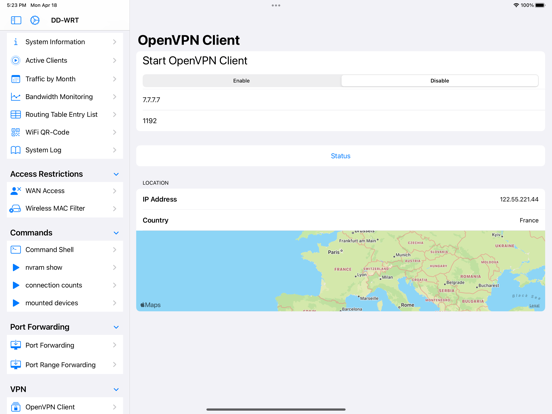Collapse the Access Restrictions section
552x414 pixels.
[116, 174]
